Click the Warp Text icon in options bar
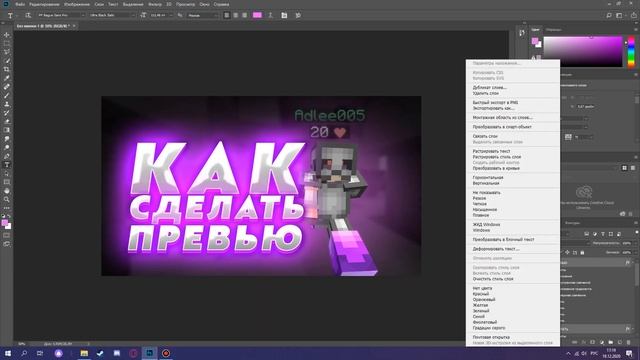 click(270, 15)
